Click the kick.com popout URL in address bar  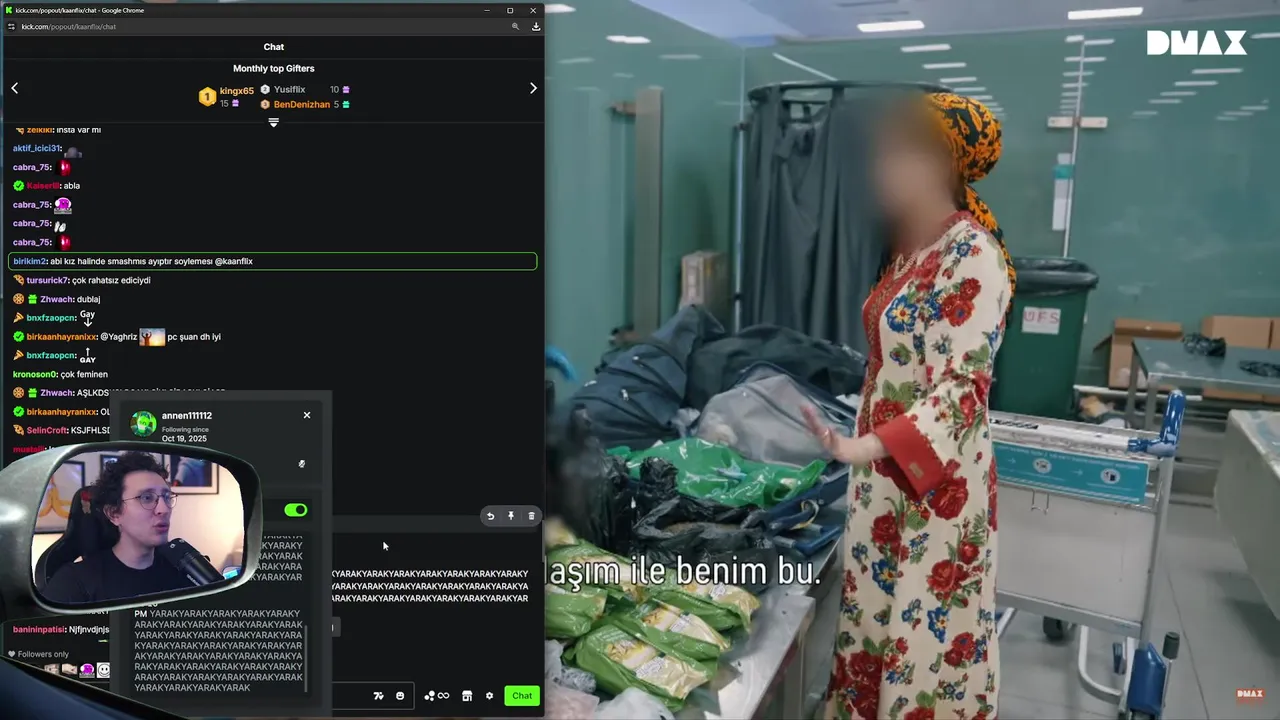tap(69, 27)
